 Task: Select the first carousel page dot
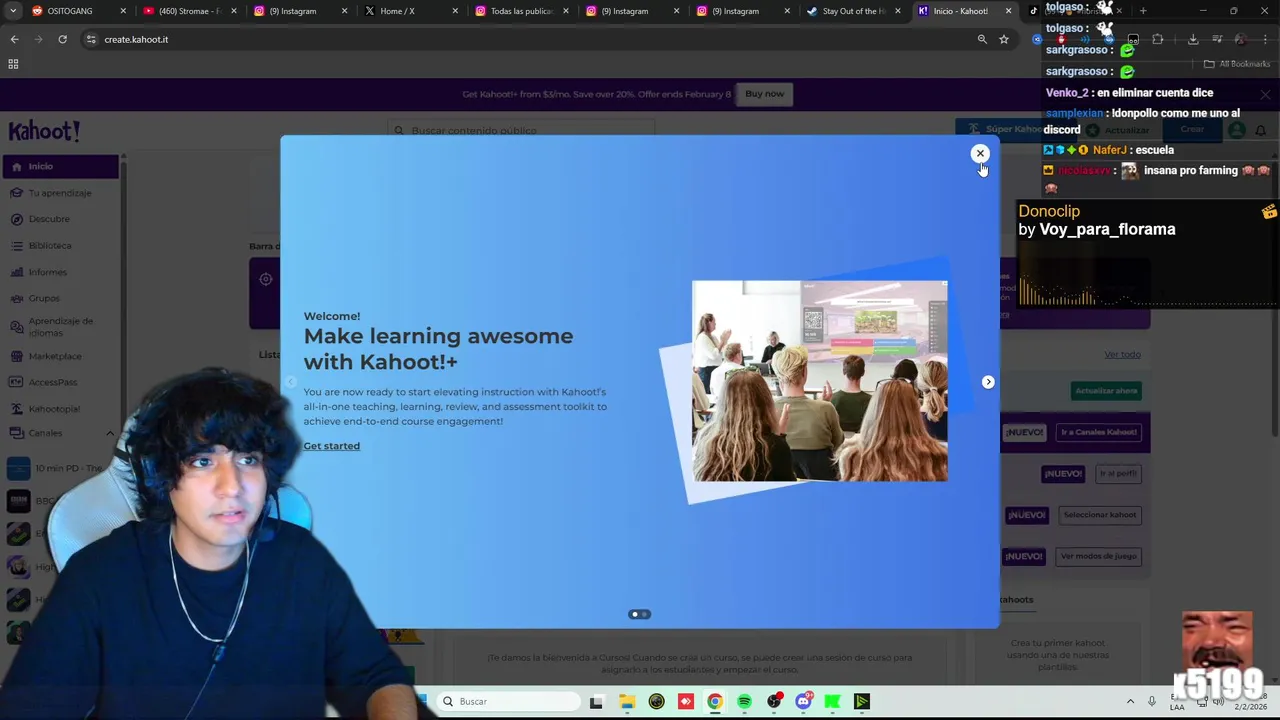[x=634, y=614]
